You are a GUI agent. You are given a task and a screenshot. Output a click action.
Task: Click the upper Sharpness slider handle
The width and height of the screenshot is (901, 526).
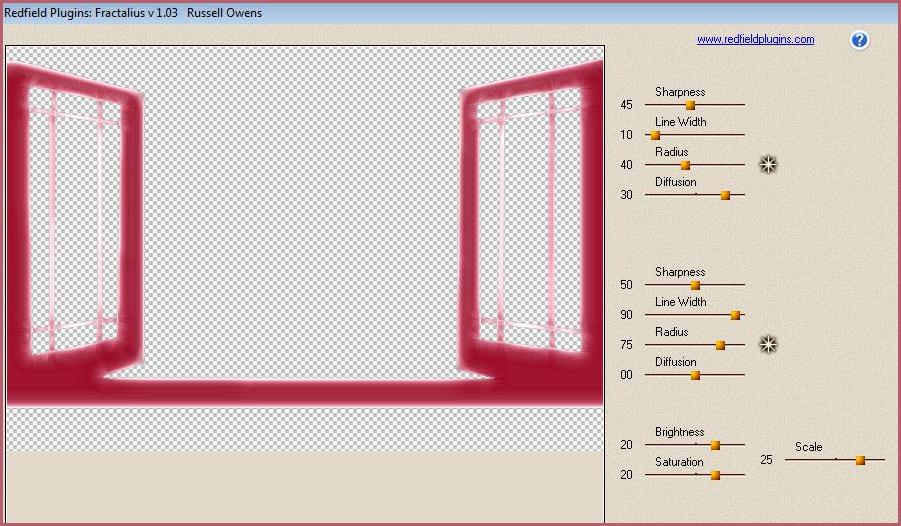(x=690, y=105)
